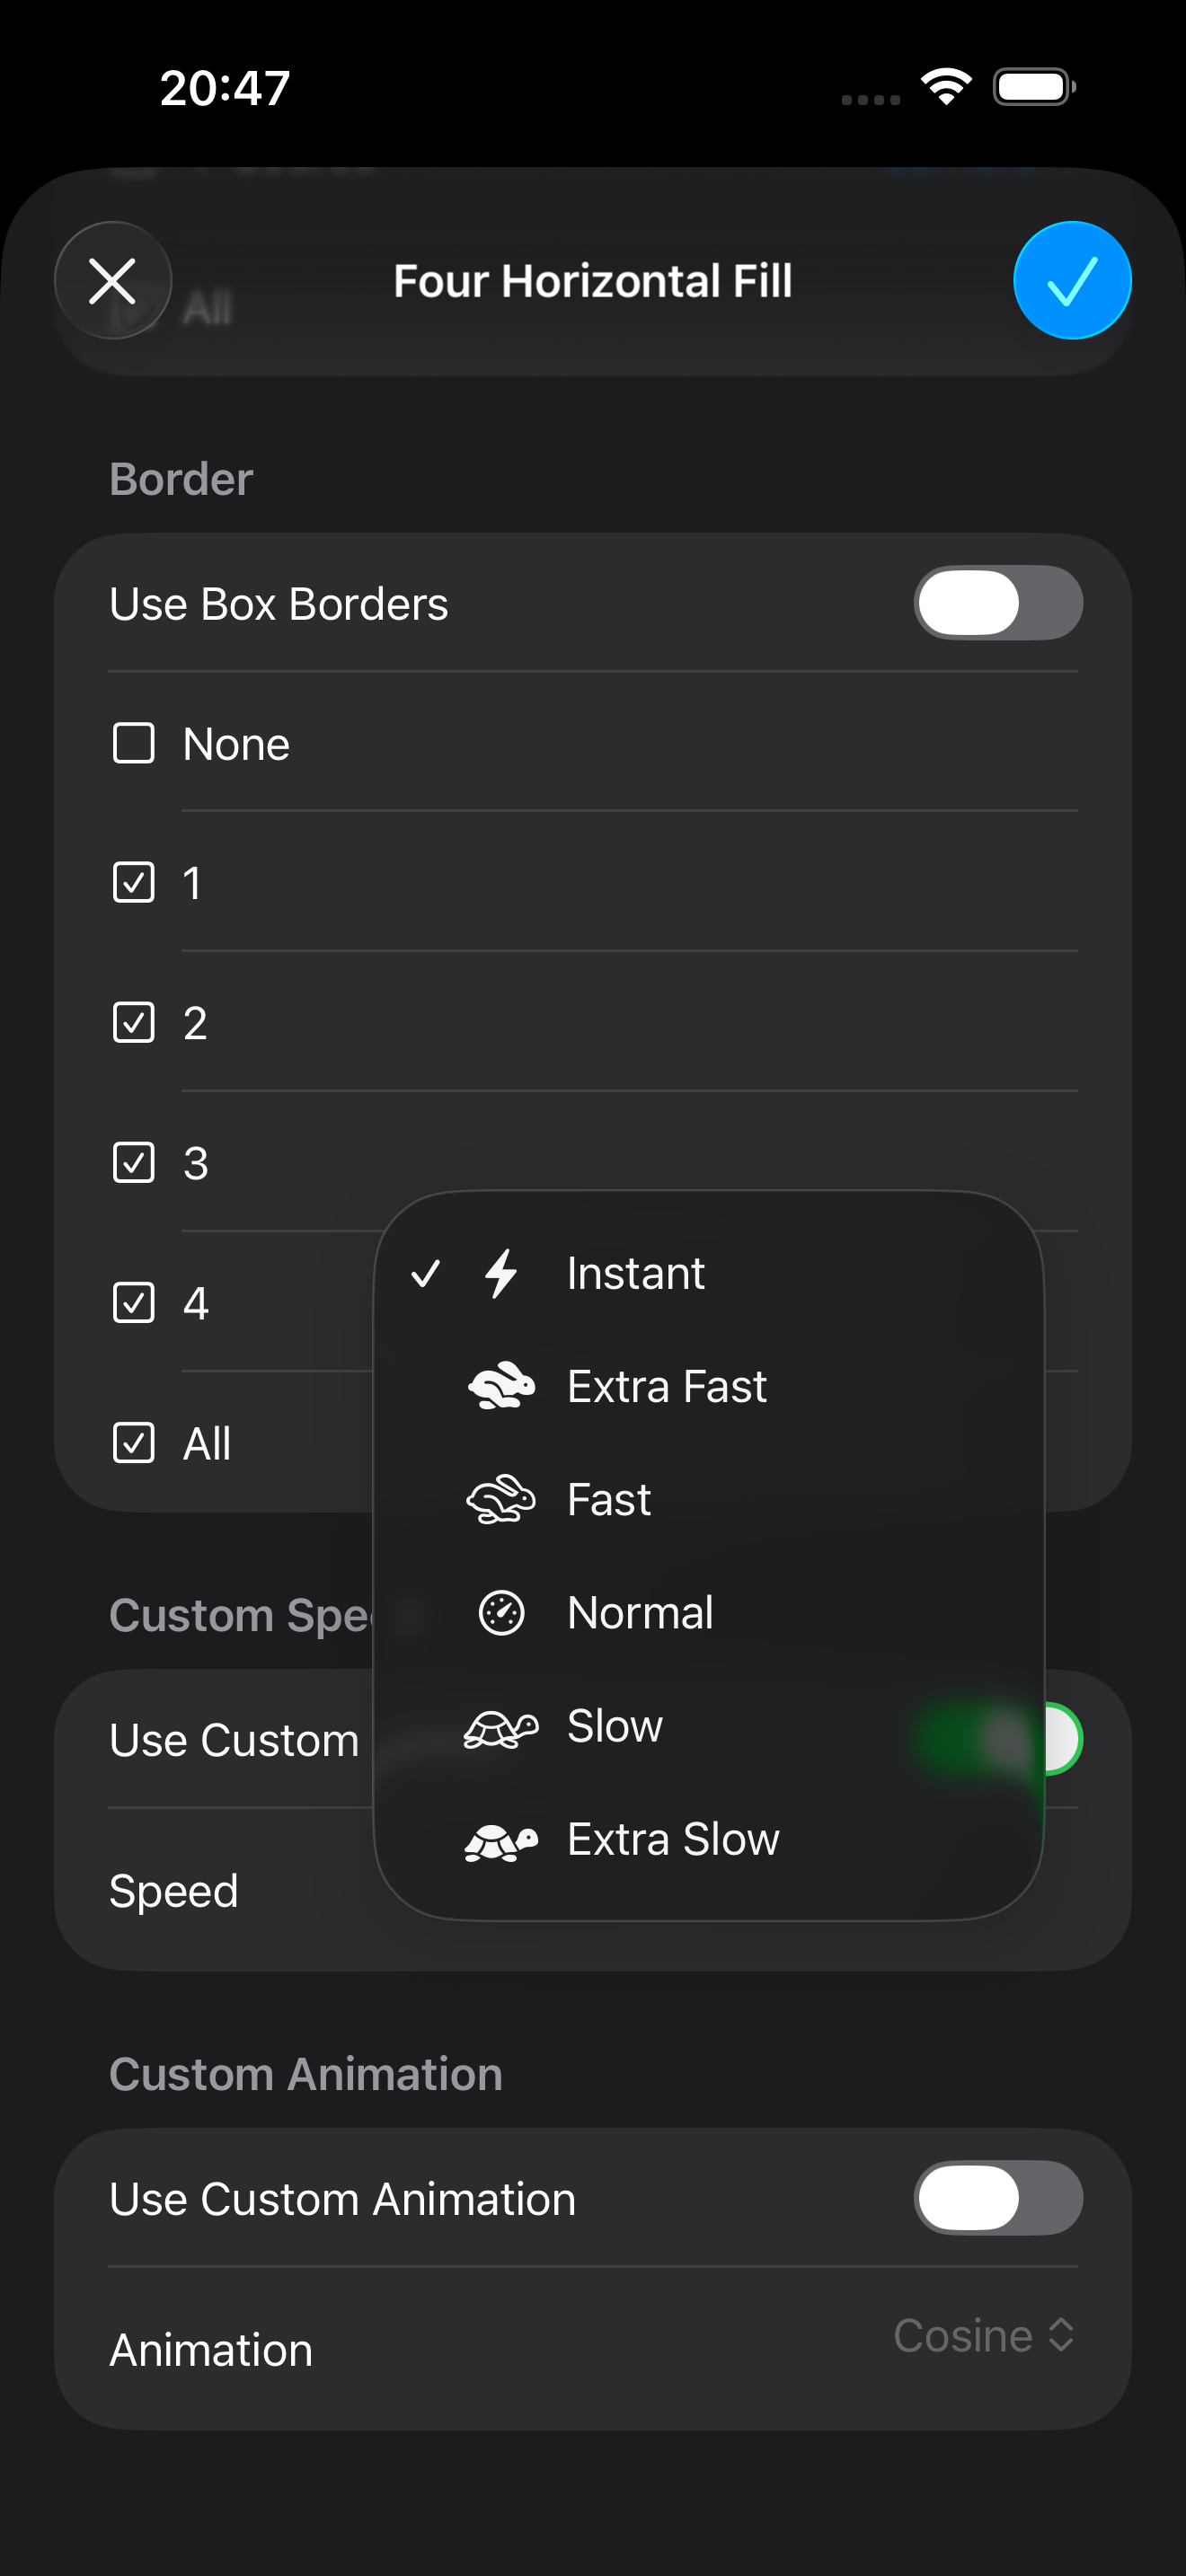Uncheck border checkbox 2

tap(134, 1023)
